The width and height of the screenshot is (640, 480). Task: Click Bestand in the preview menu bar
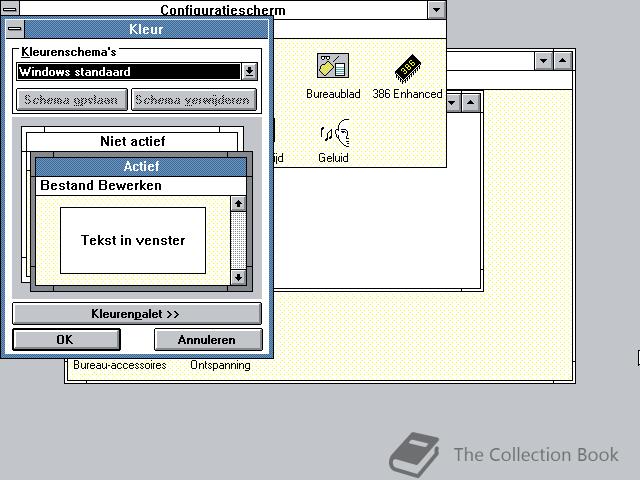(67, 185)
